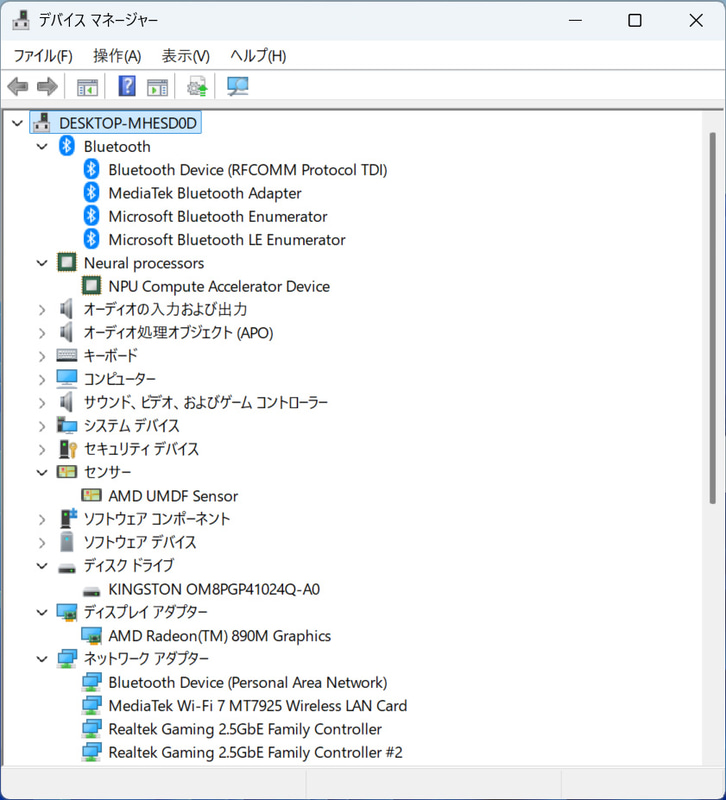Screen dimensions: 726x800
Task: Click the Bluetooth category icon
Action: coord(67,146)
